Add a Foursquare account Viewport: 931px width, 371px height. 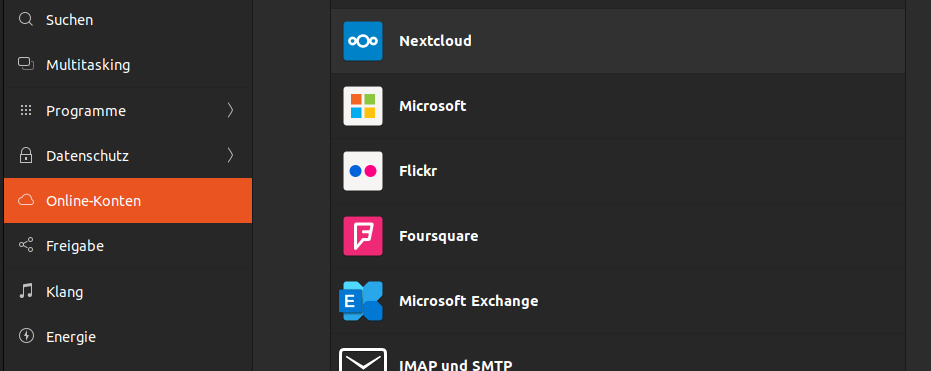click(618, 236)
